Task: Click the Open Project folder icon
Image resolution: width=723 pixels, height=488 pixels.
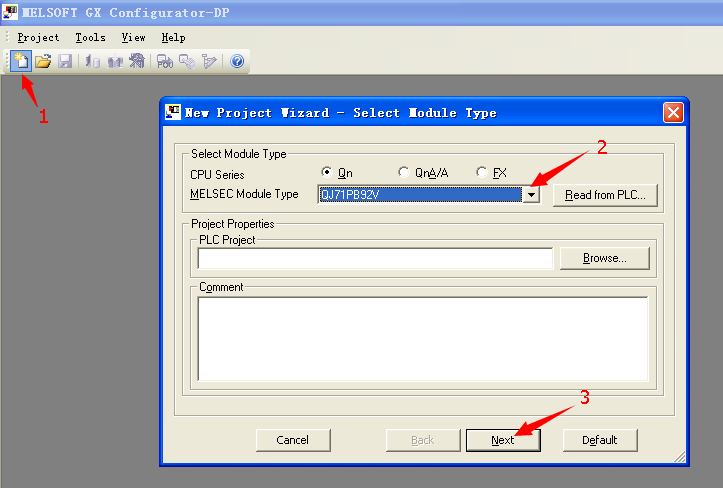Action: (43, 61)
